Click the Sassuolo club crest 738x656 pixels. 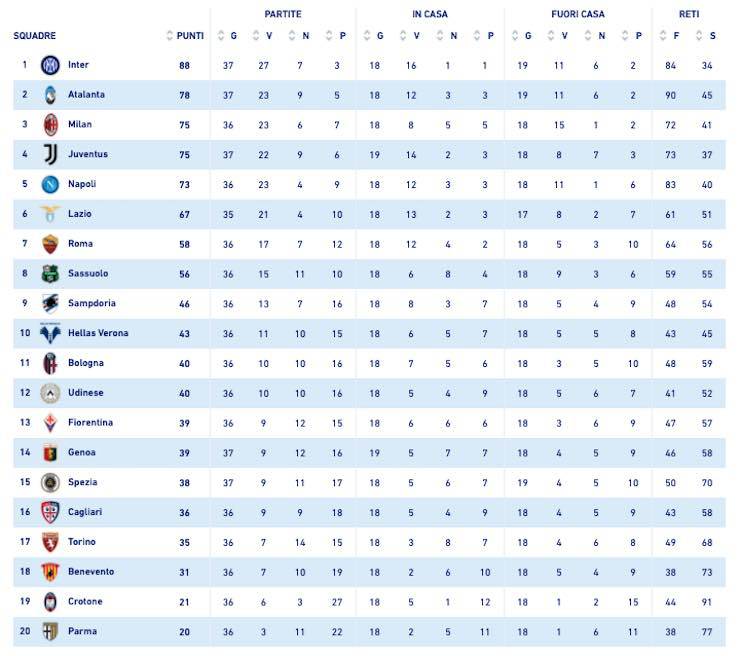(x=50, y=274)
